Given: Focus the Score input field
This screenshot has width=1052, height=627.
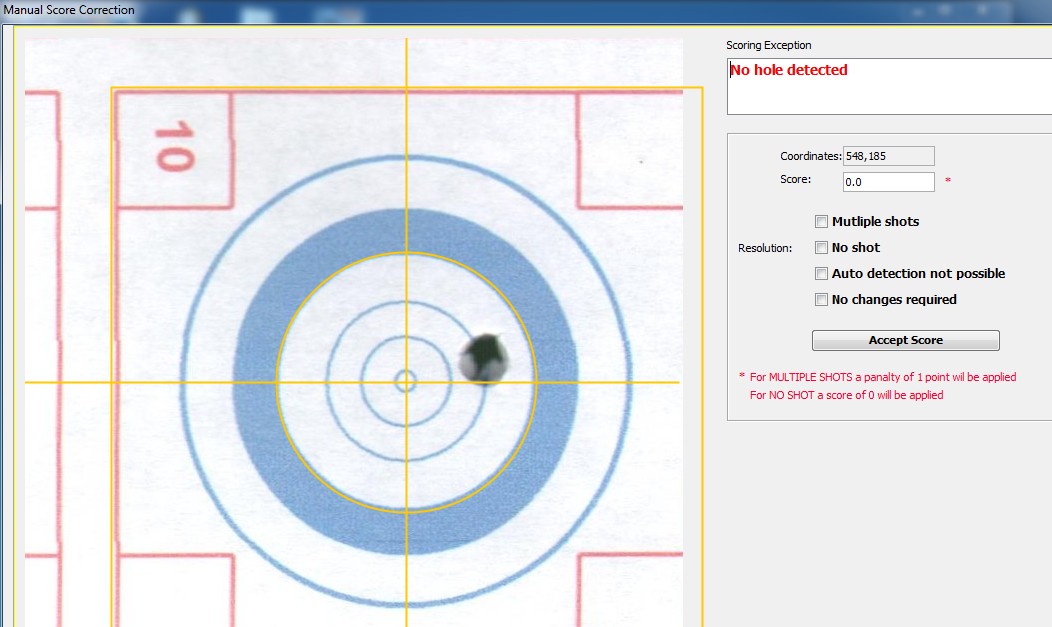Looking at the screenshot, I should (x=888, y=182).
